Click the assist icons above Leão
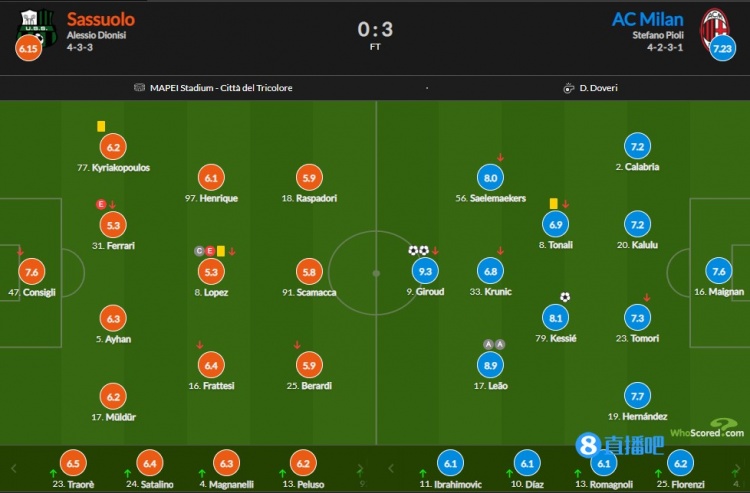 pos(494,344)
